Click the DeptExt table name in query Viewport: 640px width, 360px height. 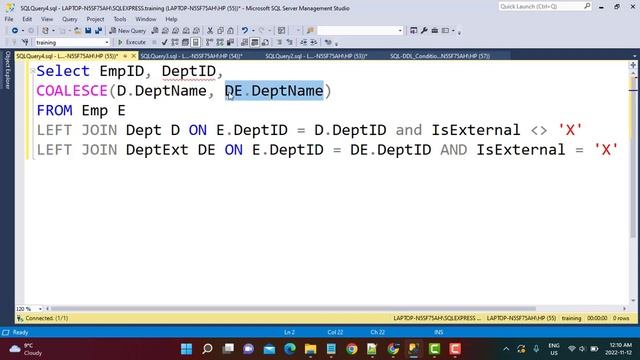click(157, 150)
